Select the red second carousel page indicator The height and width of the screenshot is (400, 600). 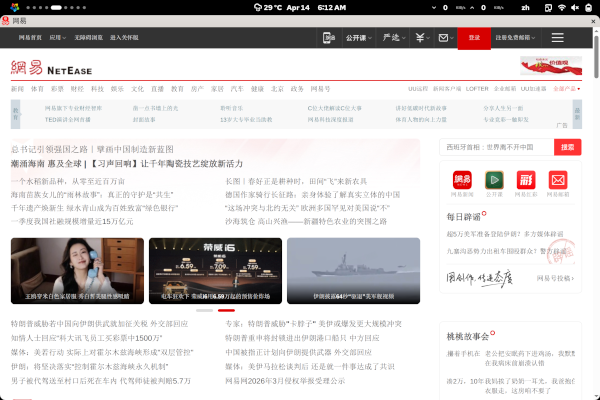pos(226,310)
